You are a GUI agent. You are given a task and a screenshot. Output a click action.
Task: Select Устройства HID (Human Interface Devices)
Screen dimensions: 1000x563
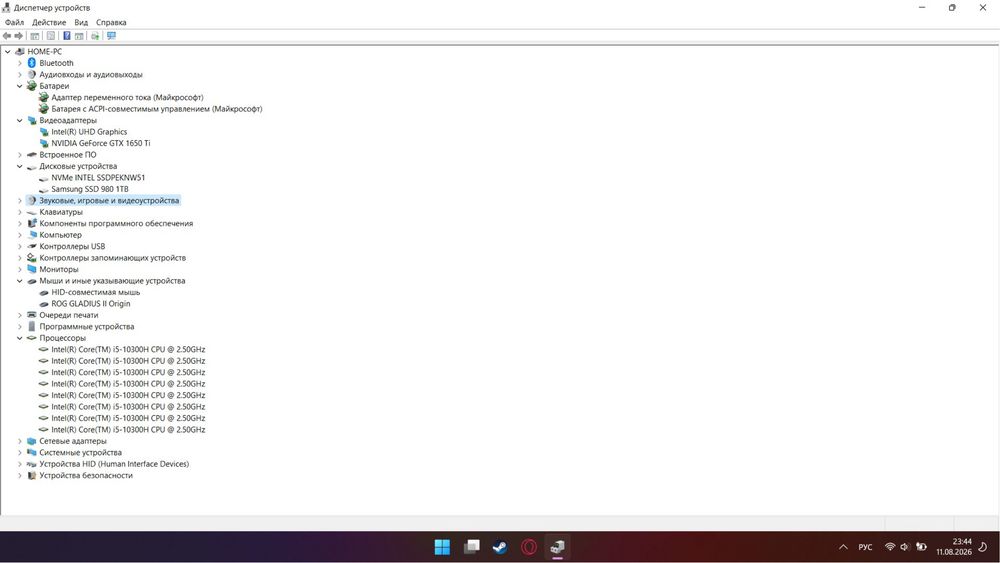click(x=114, y=464)
